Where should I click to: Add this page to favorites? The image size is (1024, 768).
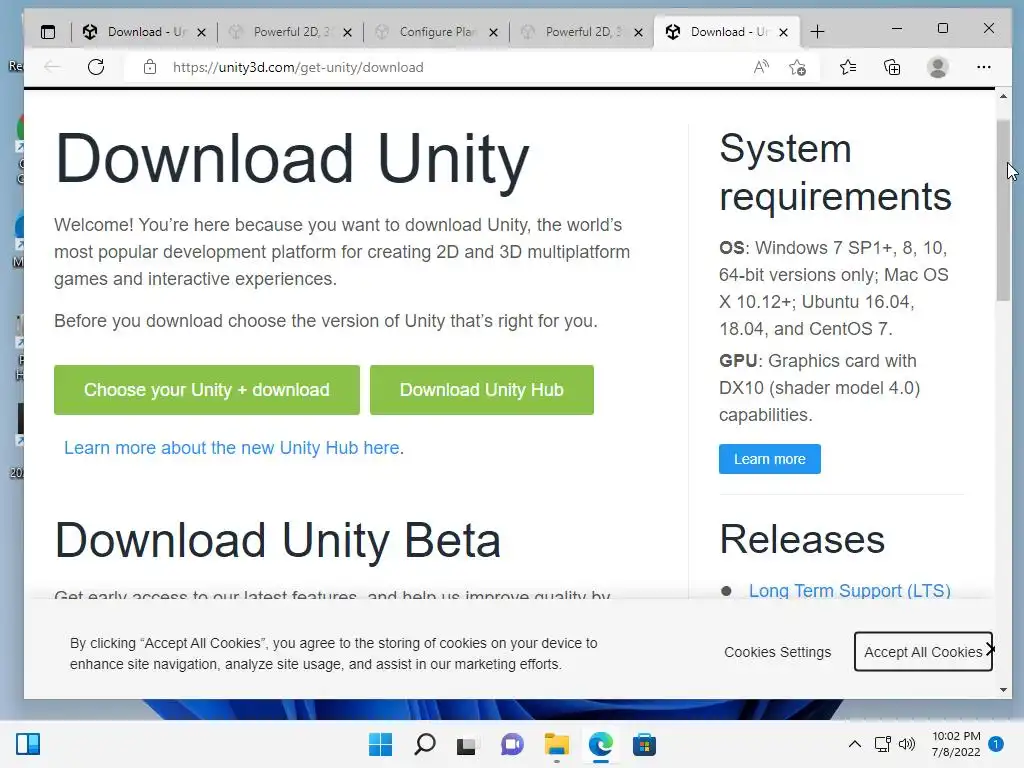click(x=797, y=67)
